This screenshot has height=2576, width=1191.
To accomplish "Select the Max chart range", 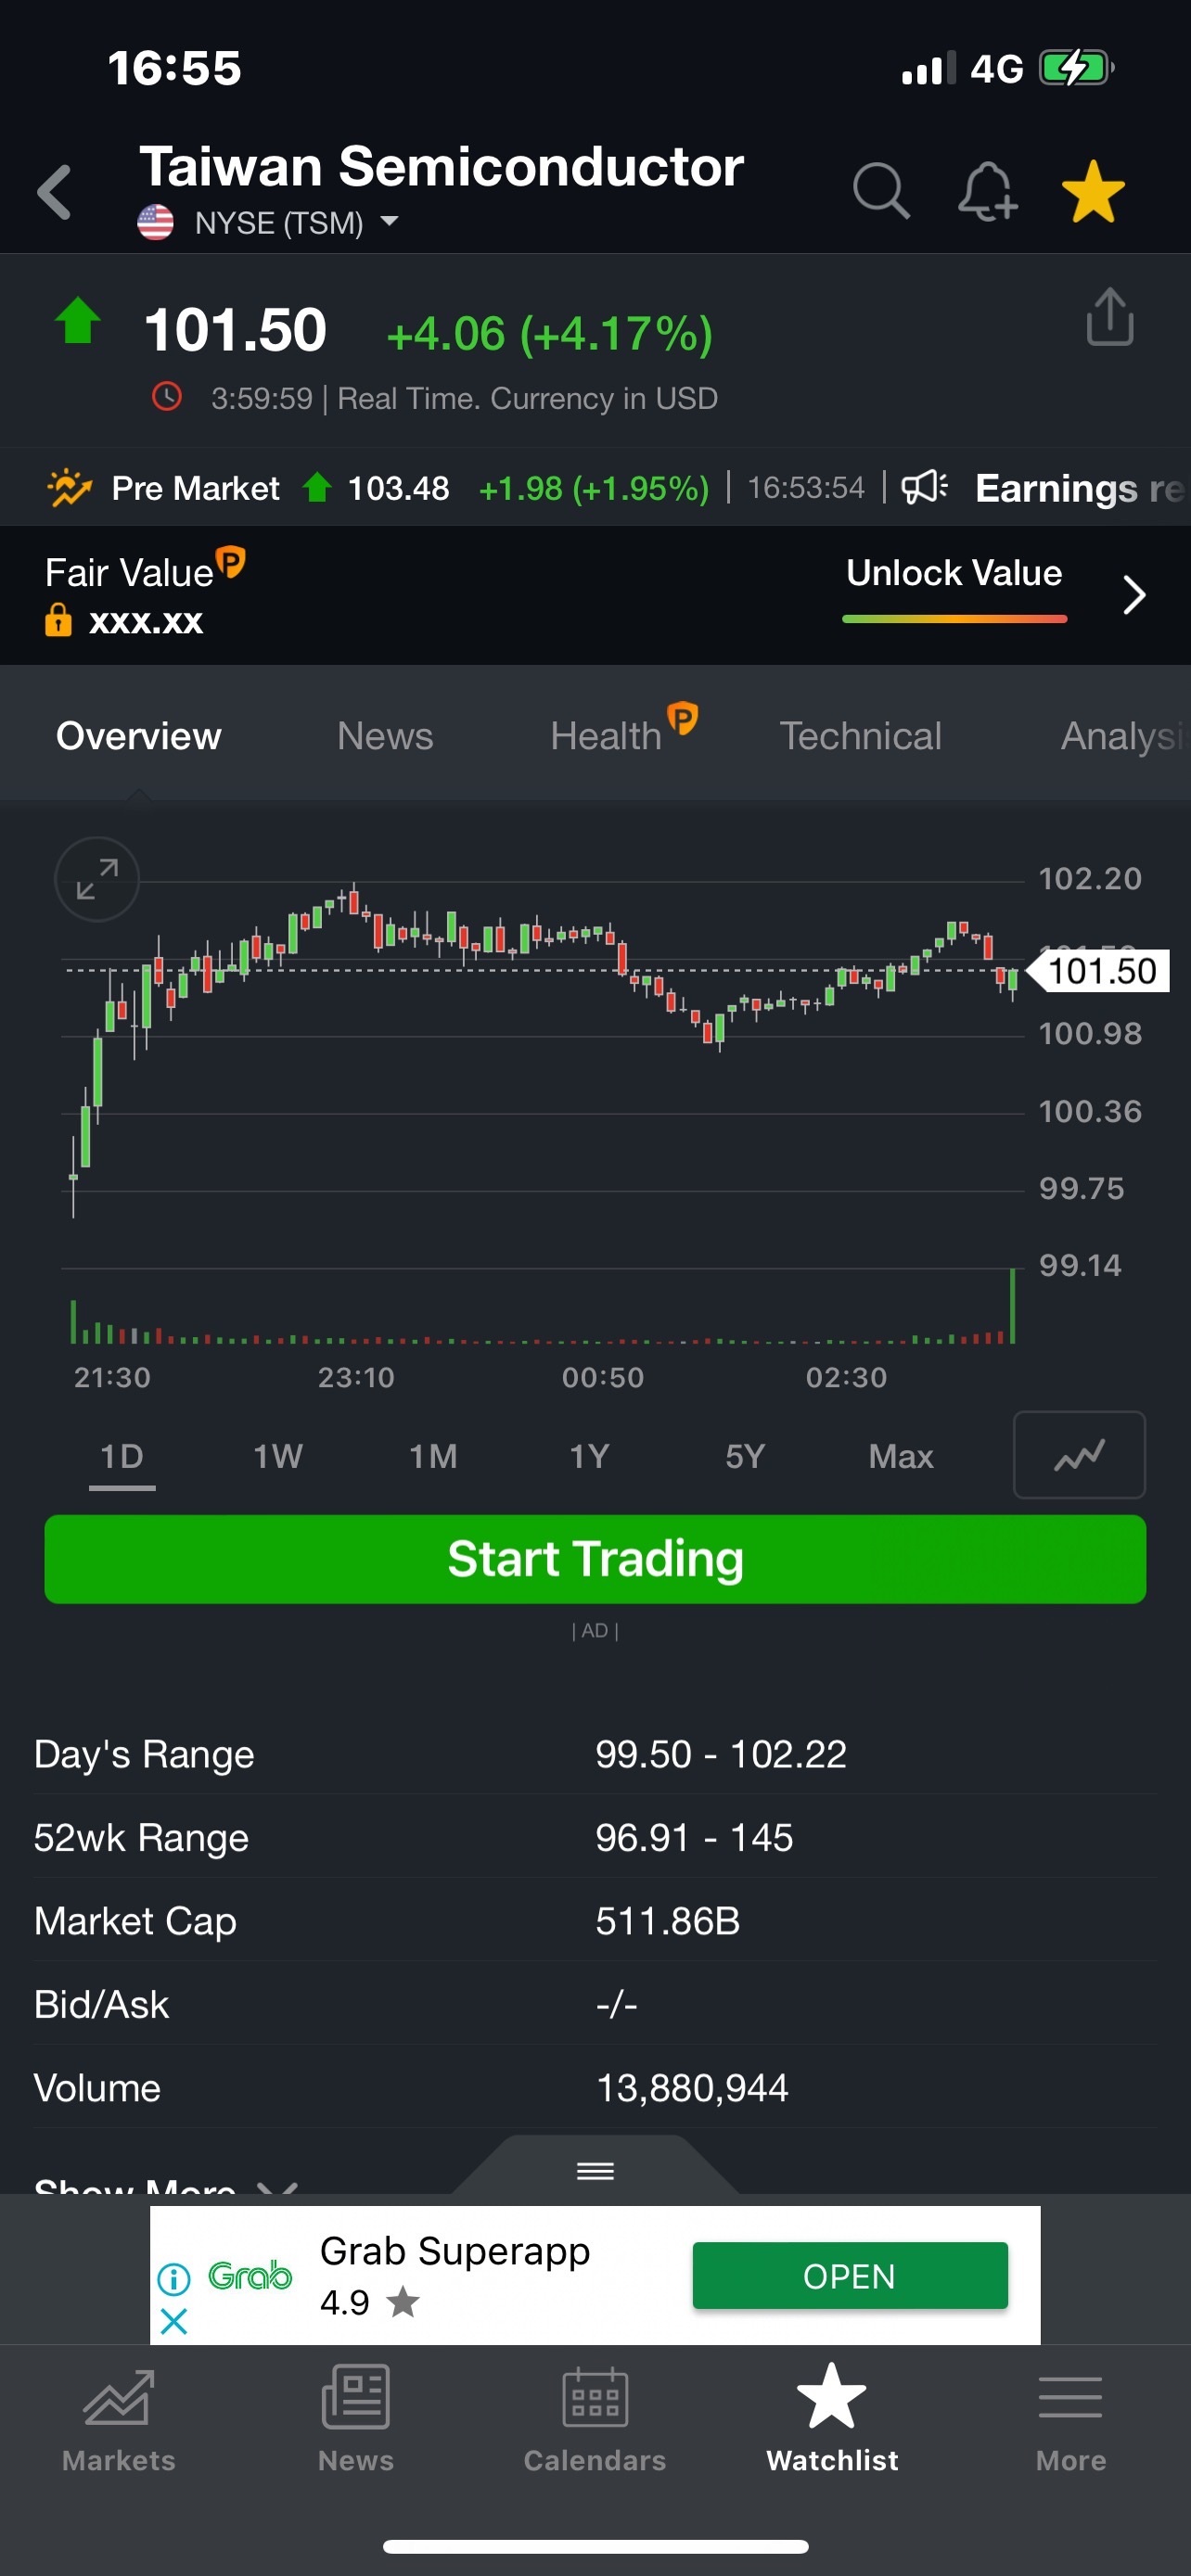I will point(901,1456).
